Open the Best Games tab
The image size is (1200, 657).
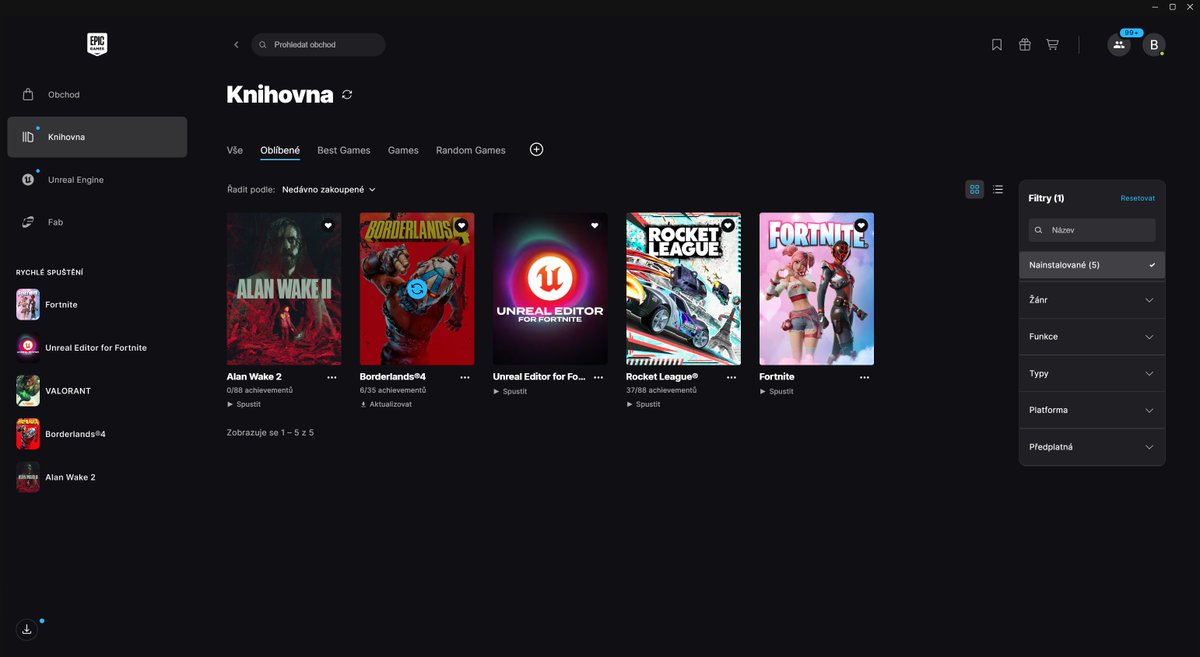tap(344, 150)
